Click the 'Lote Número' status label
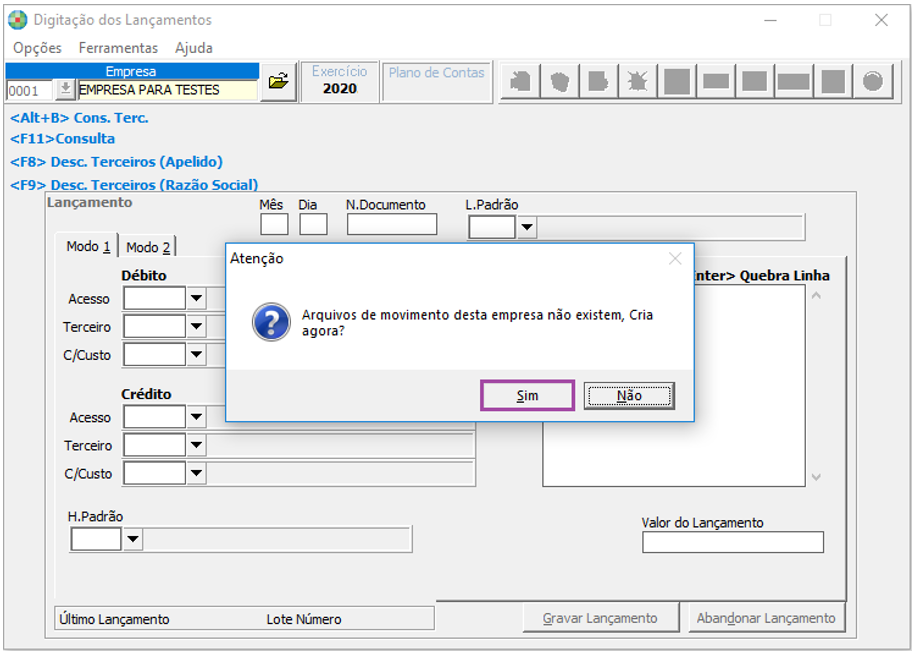Viewport: 916px width, 654px height. (304, 620)
